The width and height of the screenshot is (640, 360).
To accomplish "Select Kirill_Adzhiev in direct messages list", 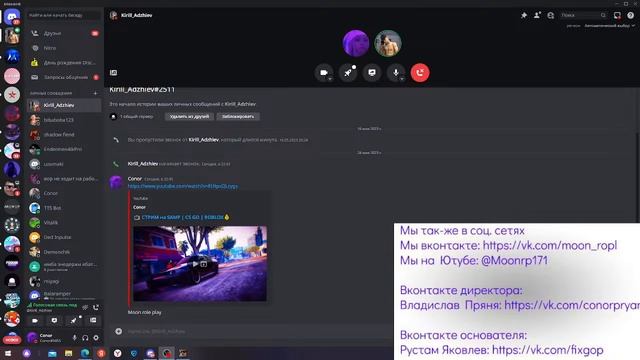I will [64, 105].
